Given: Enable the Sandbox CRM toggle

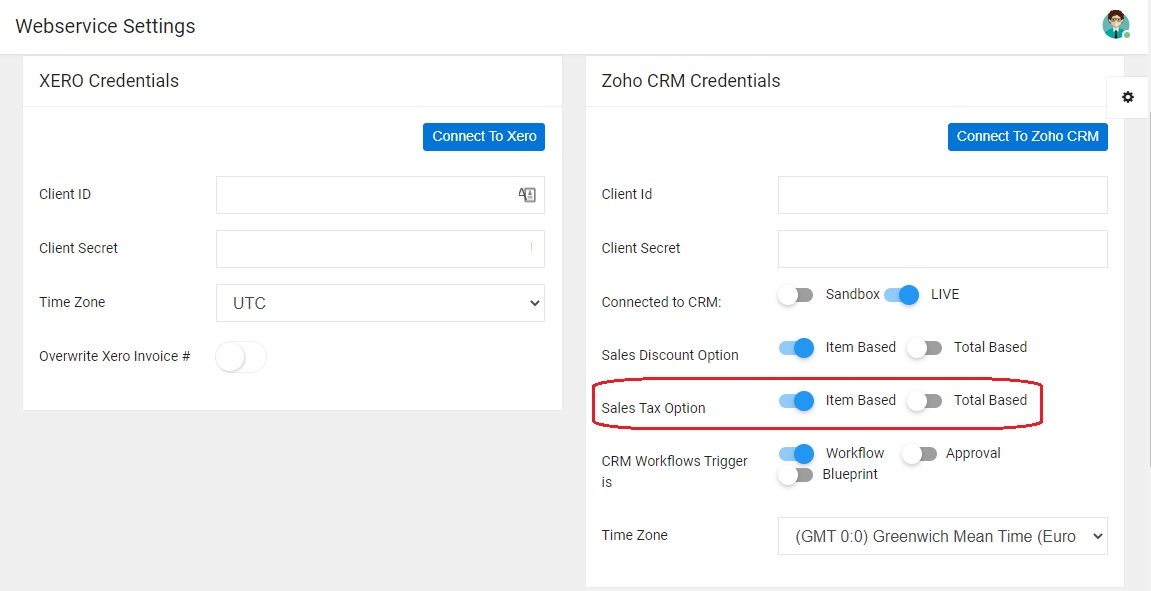Looking at the screenshot, I should tap(796, 295).
